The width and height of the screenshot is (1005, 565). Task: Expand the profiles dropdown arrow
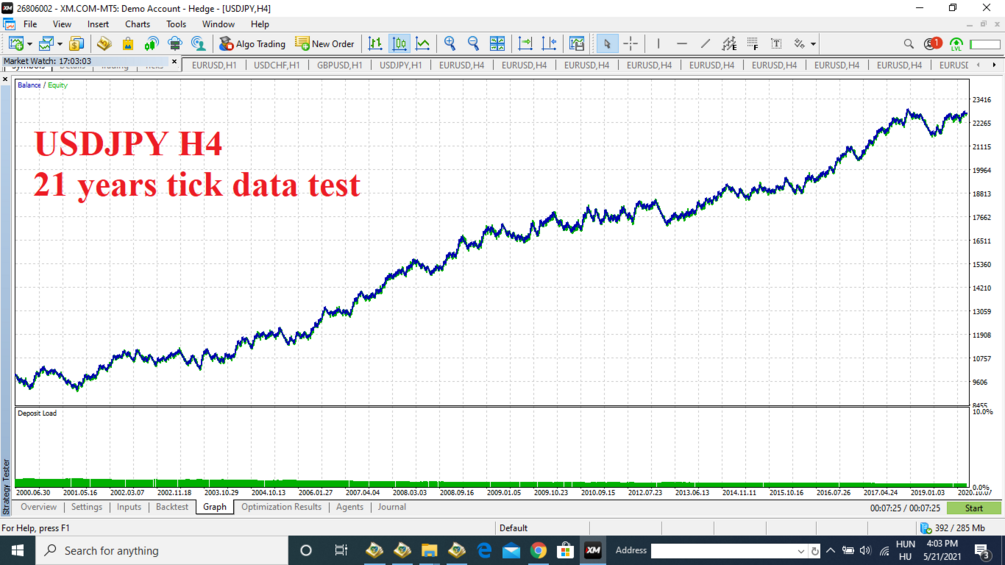[x=60, y=44]
